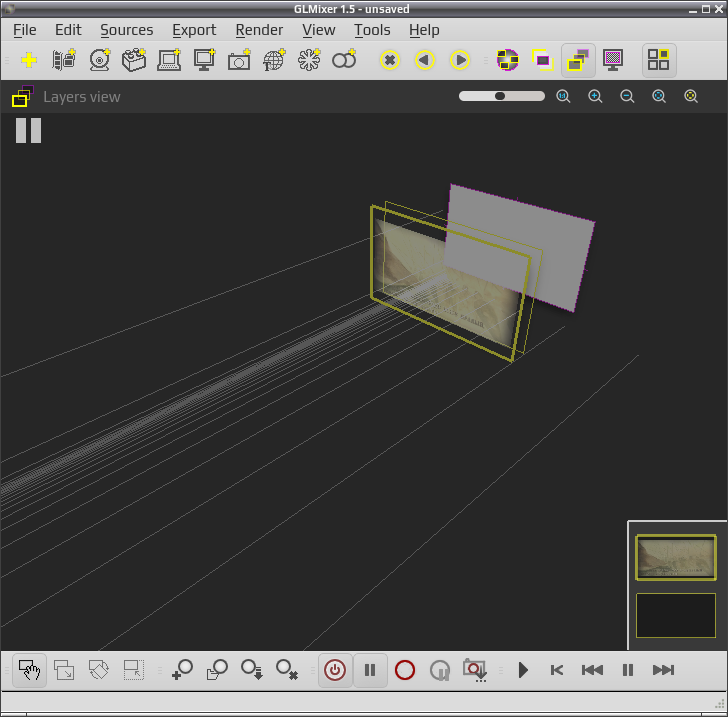The image size is (728, 717).
Task: Open the Sources menu
Action: pyautogui.click(x=127, y=30)
